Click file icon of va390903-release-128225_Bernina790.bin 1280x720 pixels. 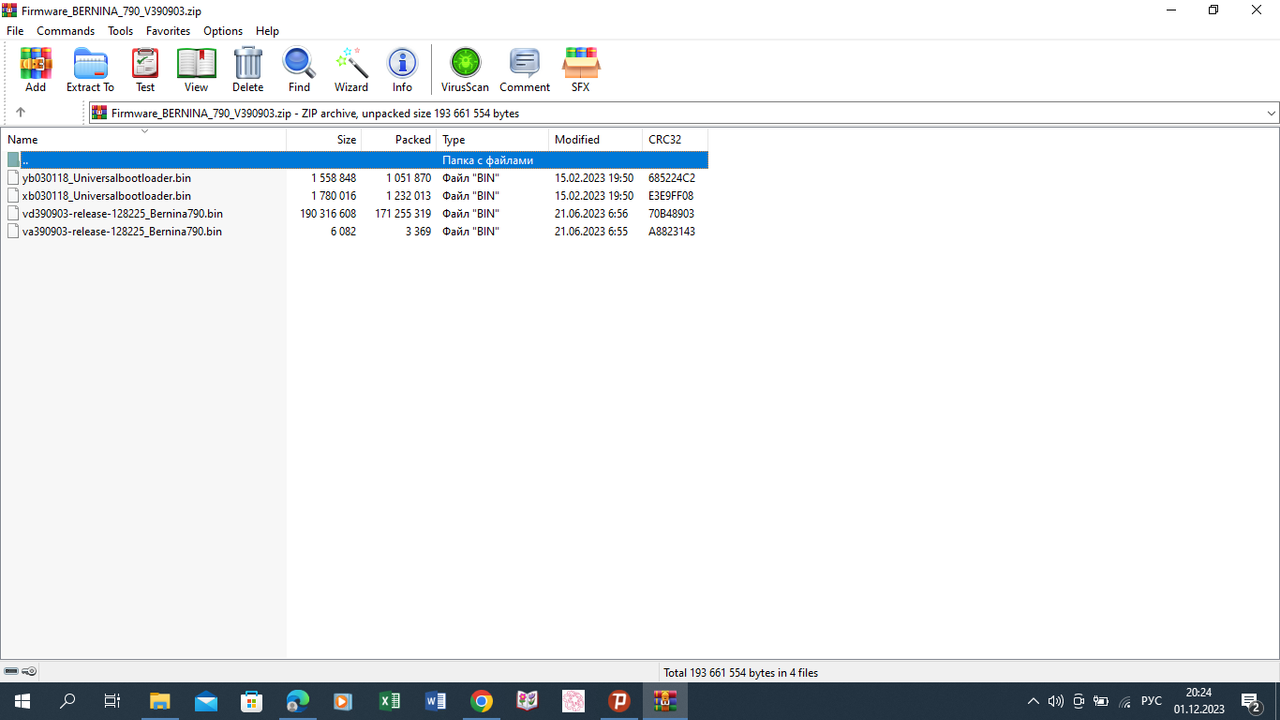point(13,232)
